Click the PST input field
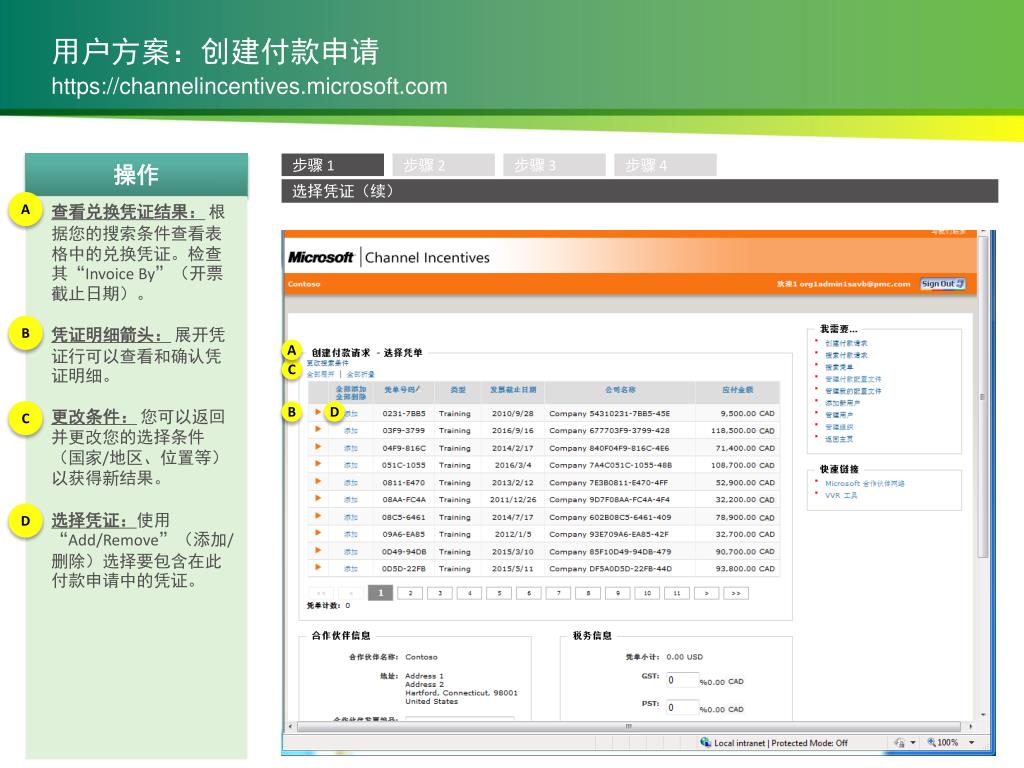 coord(682,707)
